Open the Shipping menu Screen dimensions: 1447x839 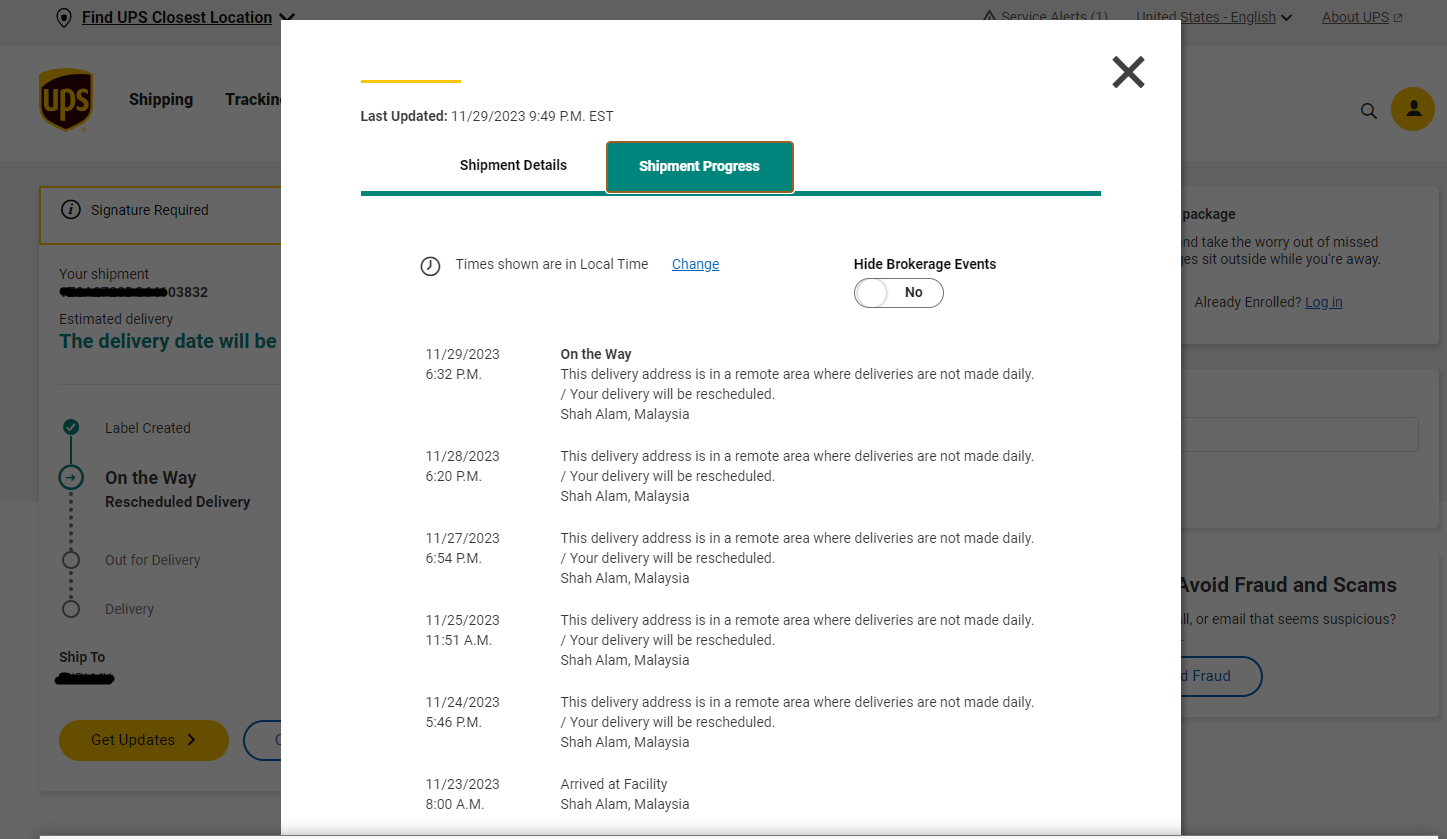pos(161,99)
